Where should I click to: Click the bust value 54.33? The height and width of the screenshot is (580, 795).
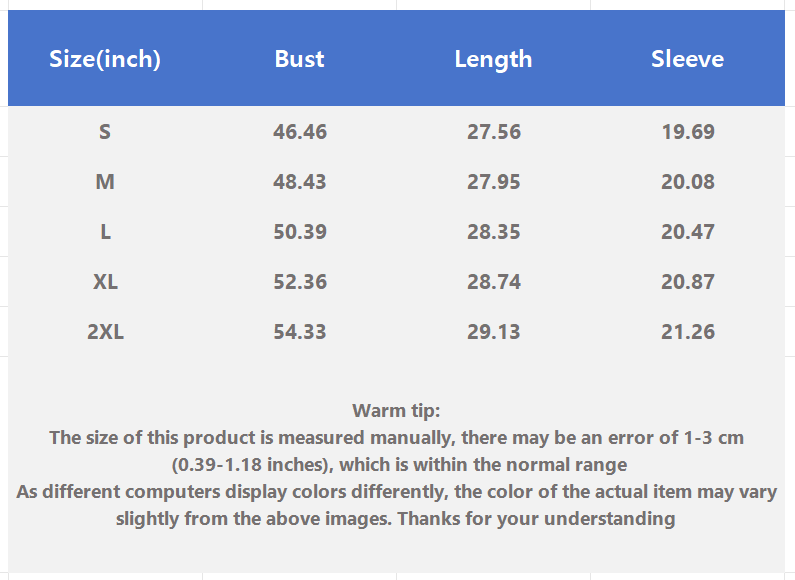(300, 332)
